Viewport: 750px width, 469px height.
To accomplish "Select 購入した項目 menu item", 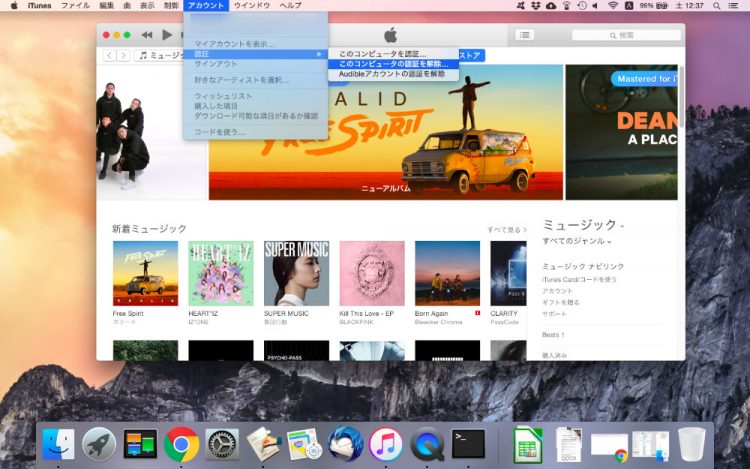I will tap(255, 106).
